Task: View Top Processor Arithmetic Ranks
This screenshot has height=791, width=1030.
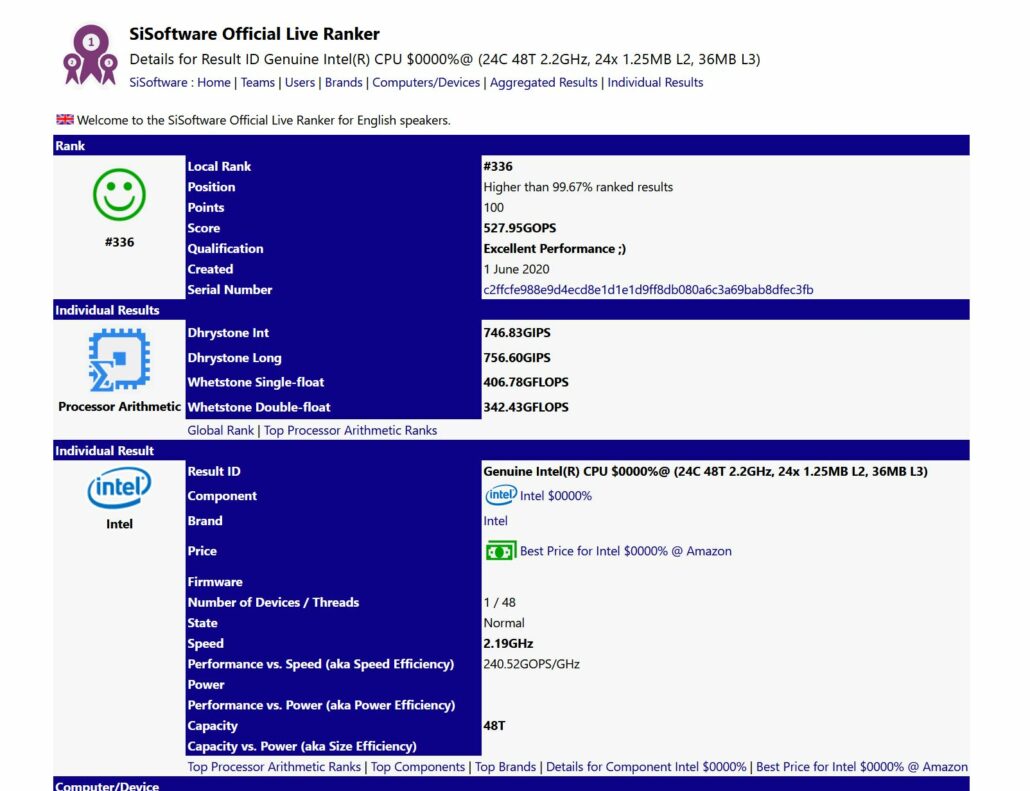Action: coord(349,430)
